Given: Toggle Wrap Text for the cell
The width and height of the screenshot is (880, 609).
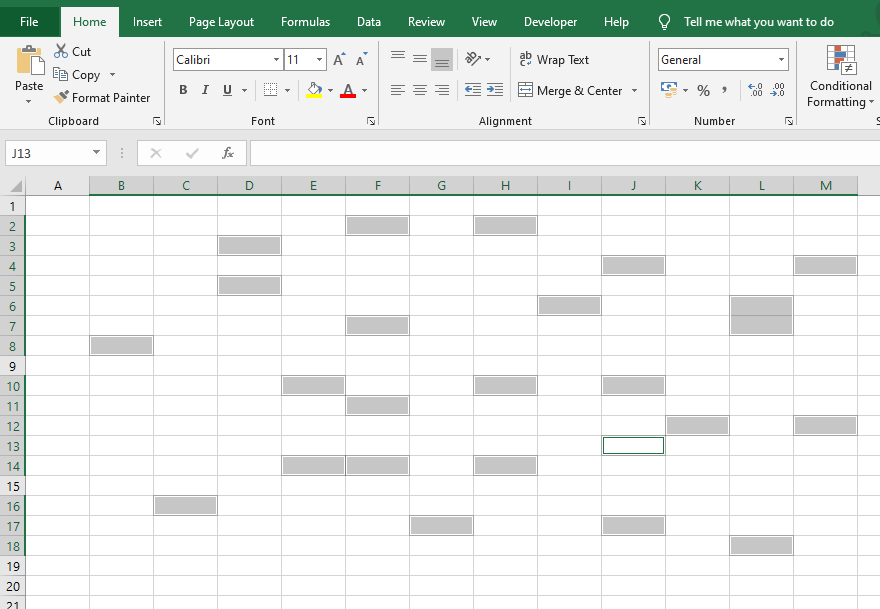Looking at the screenshot, I should coord(553,59).
